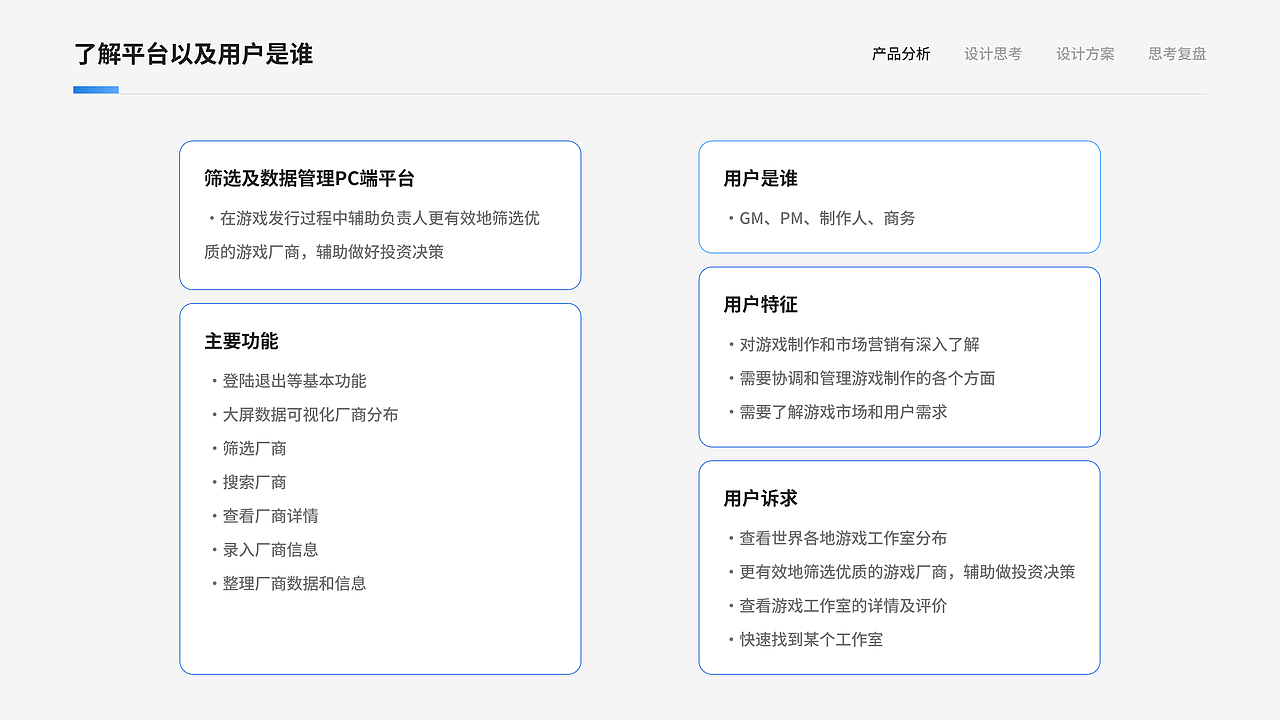Go to the 思考复盘 tab
Viewport: 1280px width, 720px height.
point(1177,54)
